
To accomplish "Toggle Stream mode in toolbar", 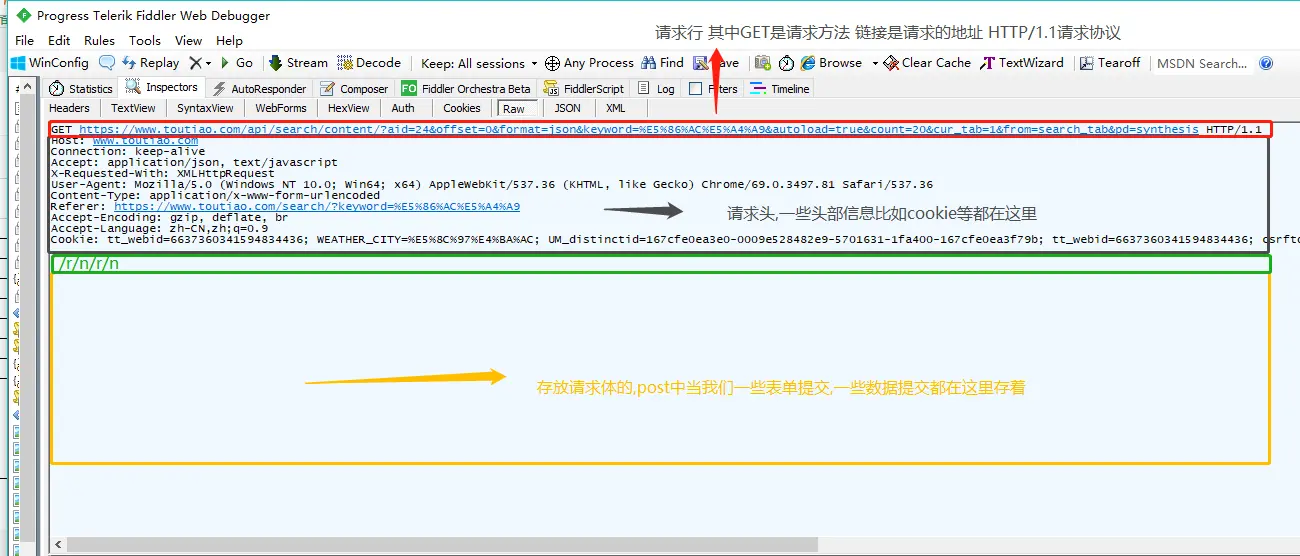I will (298, 63).
